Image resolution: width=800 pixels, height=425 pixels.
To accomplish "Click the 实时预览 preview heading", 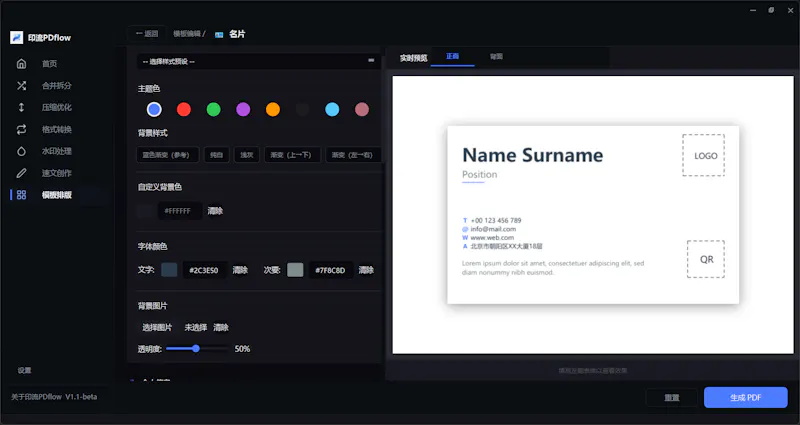I will coord(413,58).
